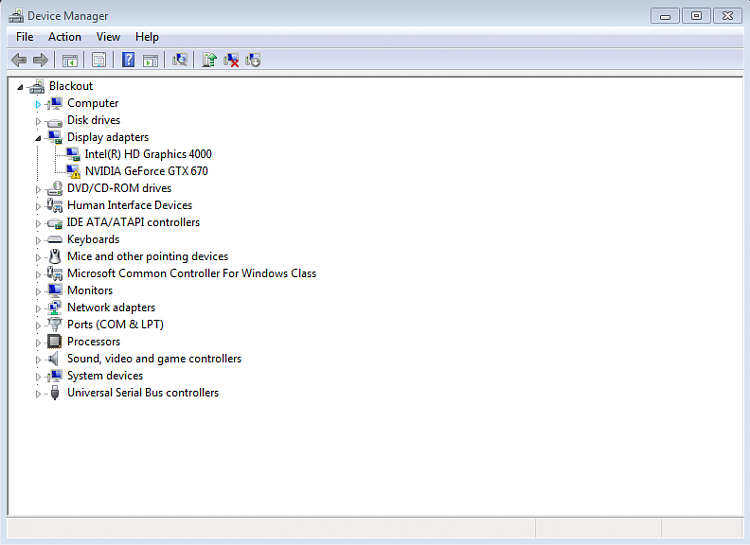Click the Intel HD Graphics 4000 device icon
The image size is (750, 545).
(x=73, y=154)
